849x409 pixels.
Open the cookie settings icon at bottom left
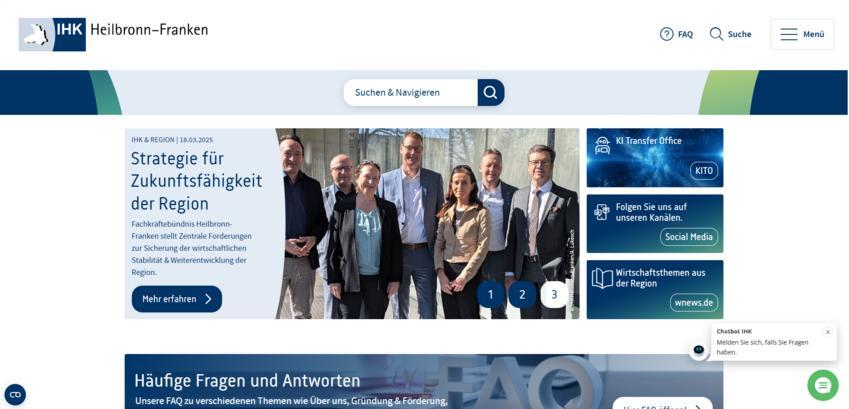(x=15, y=394)
